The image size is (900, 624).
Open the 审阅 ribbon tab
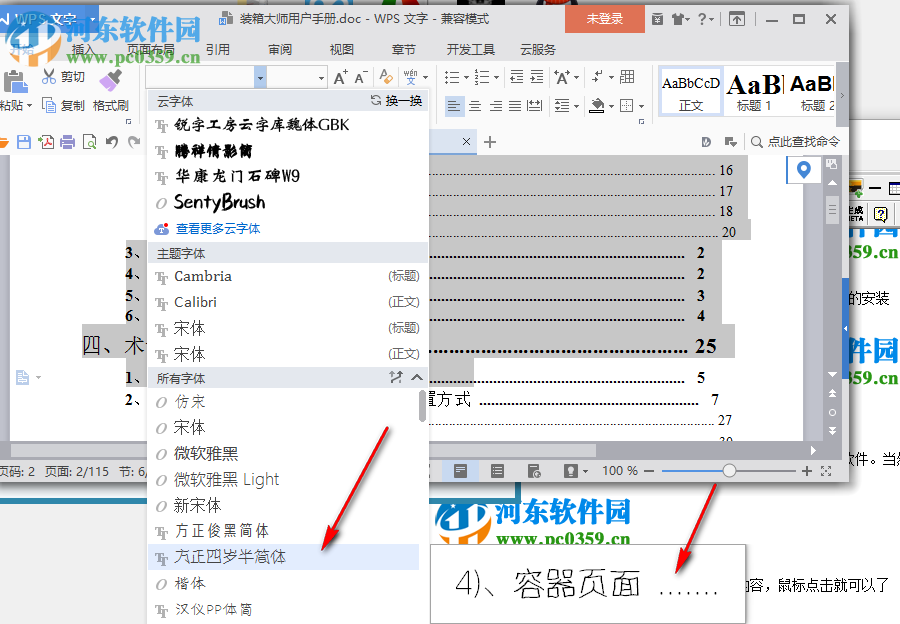[x=280, y=50]
